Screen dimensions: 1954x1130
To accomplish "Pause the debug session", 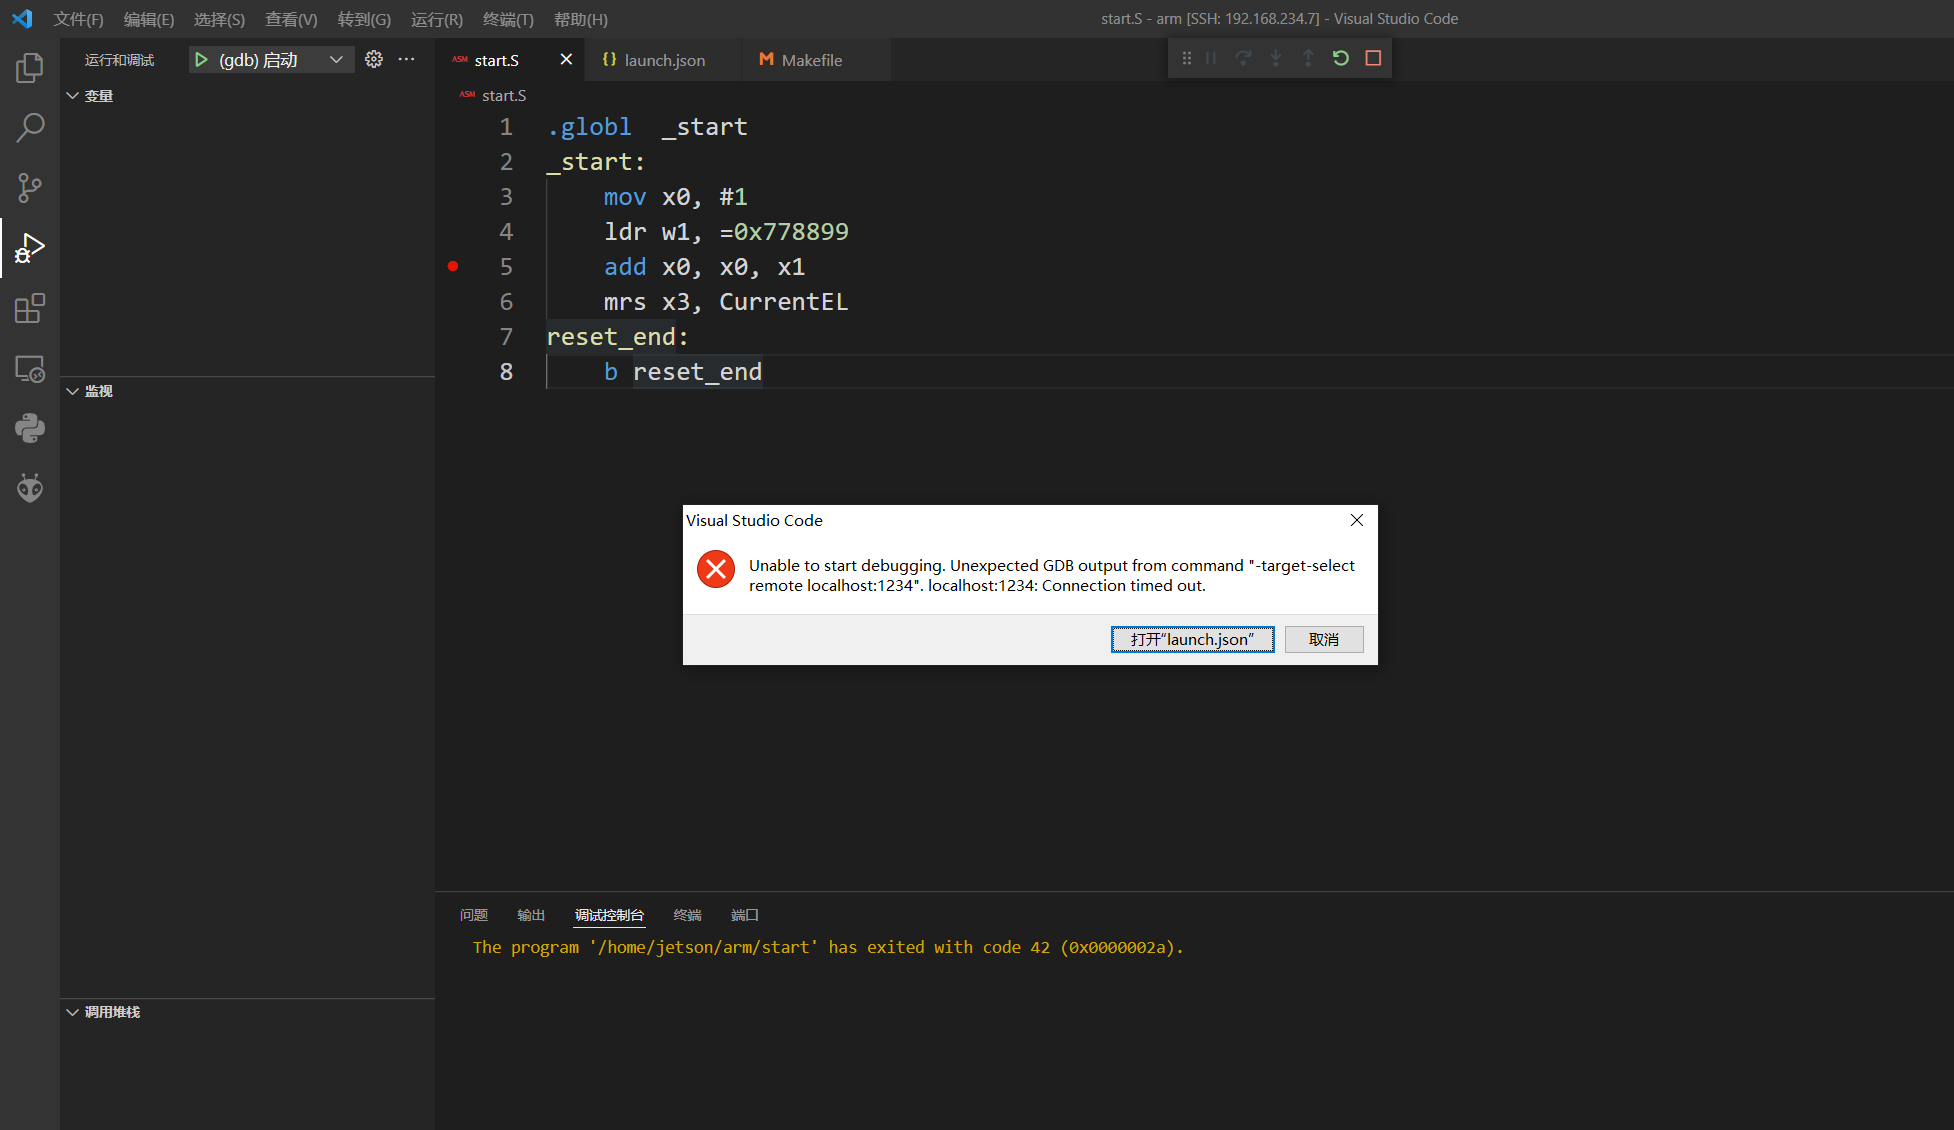I will (1211, 58).
